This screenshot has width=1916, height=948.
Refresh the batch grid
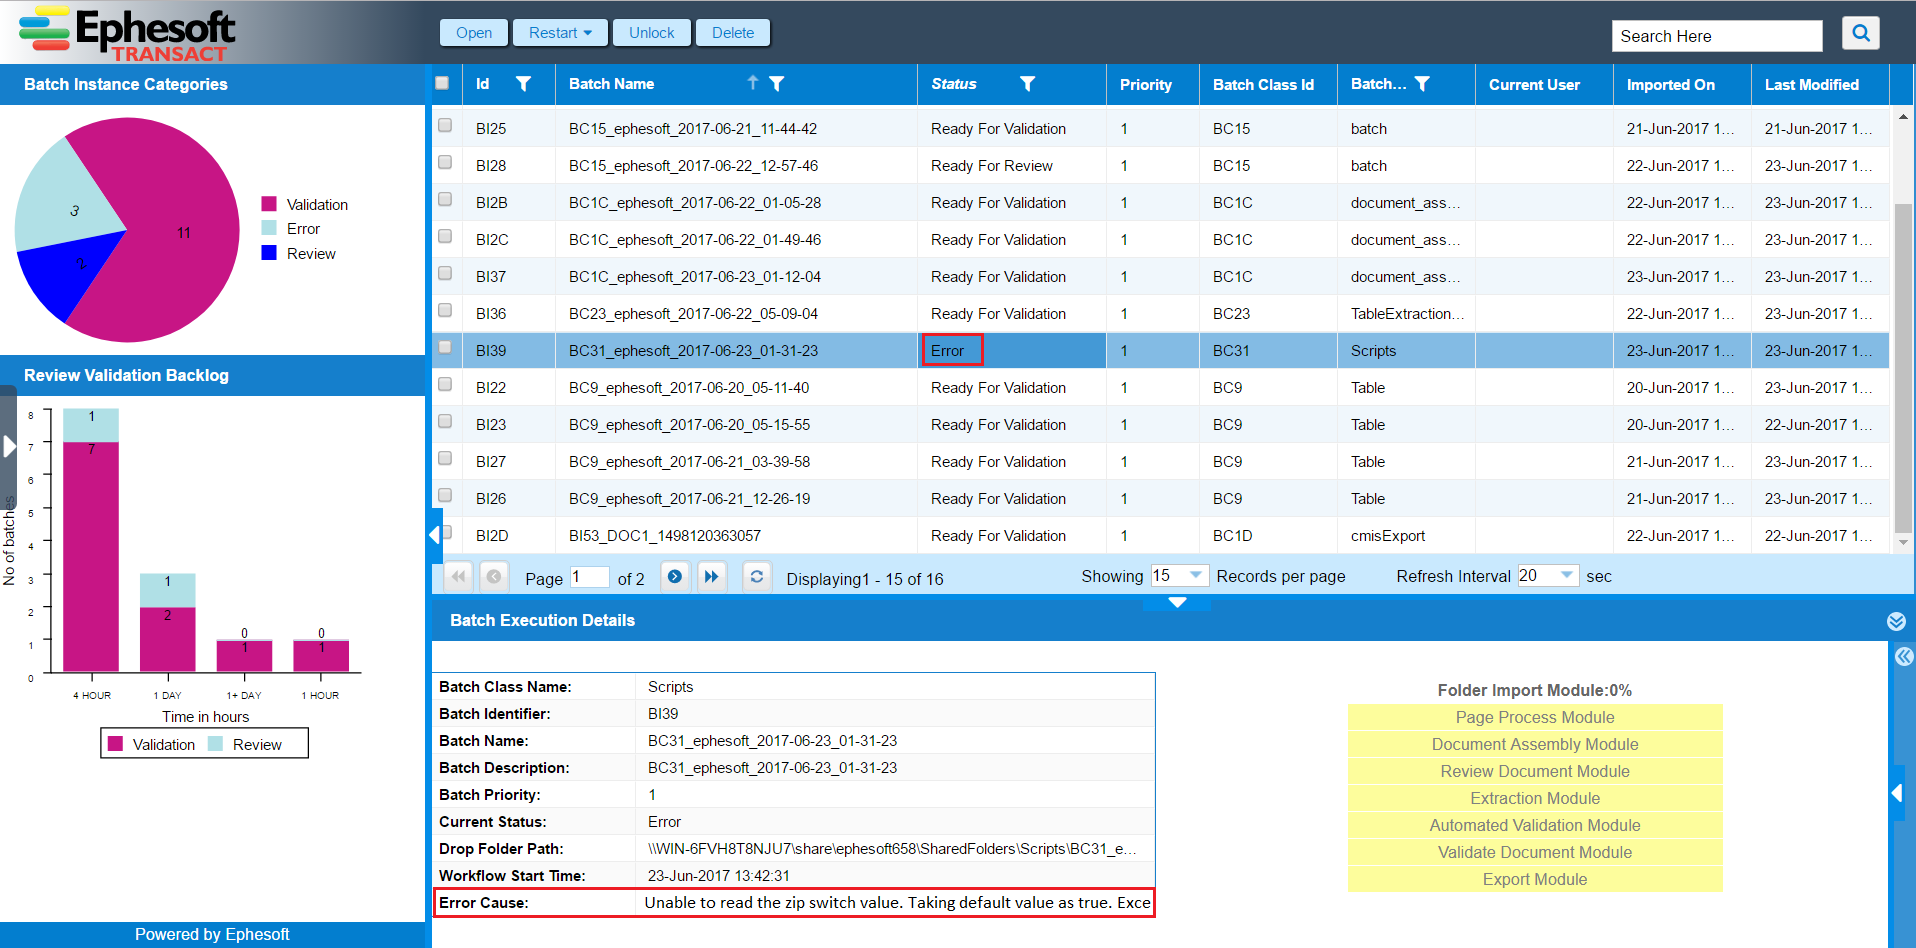[x=757, y=576]
